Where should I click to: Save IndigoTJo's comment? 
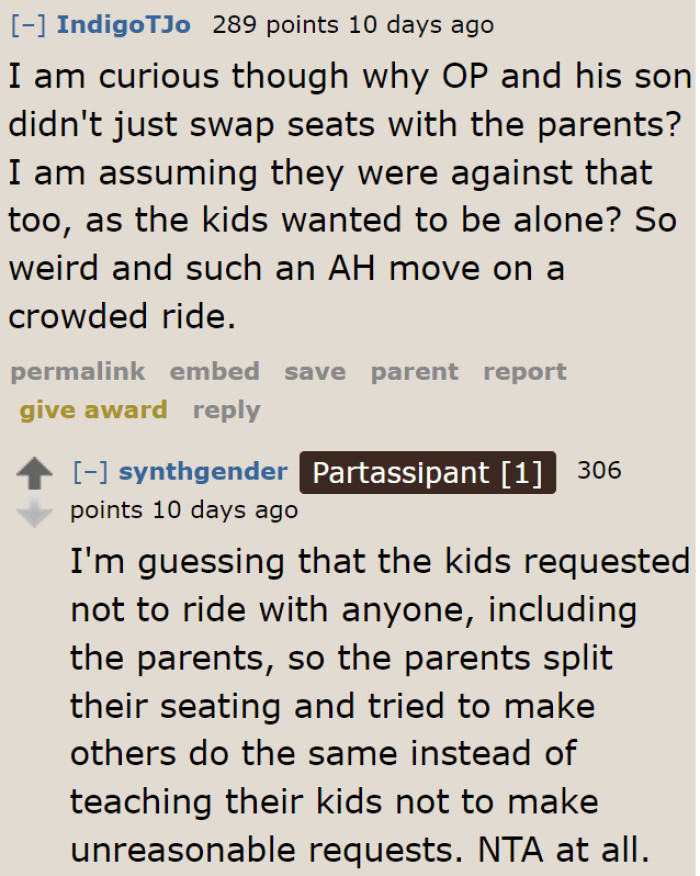point(314,371)
